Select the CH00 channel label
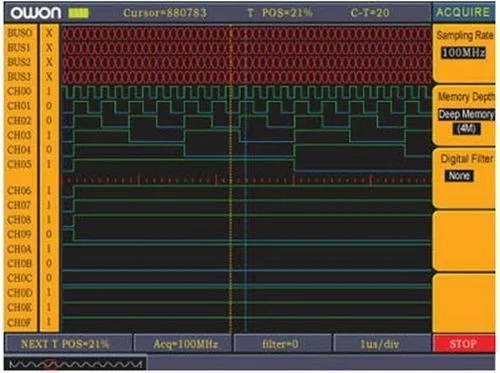The height and width of the screenshot is (373, 500). coord(19,91)
